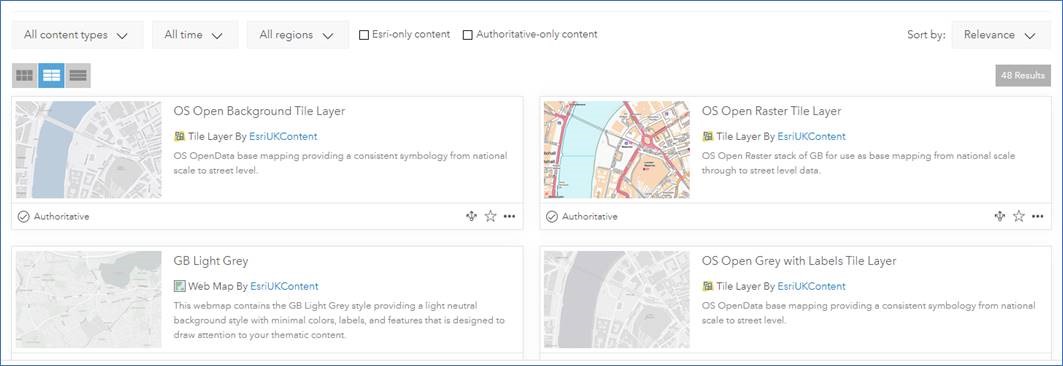Click Tile Layer type icon on OS Open Background

[179, 136]
